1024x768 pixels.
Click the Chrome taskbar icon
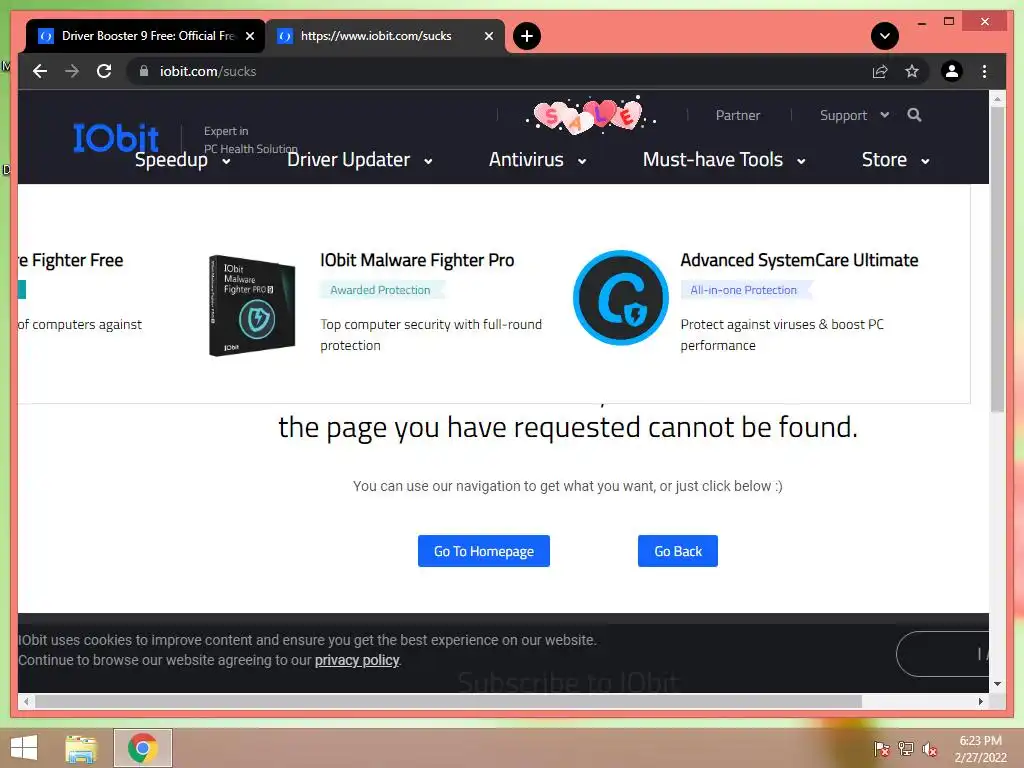coord(143,748)
